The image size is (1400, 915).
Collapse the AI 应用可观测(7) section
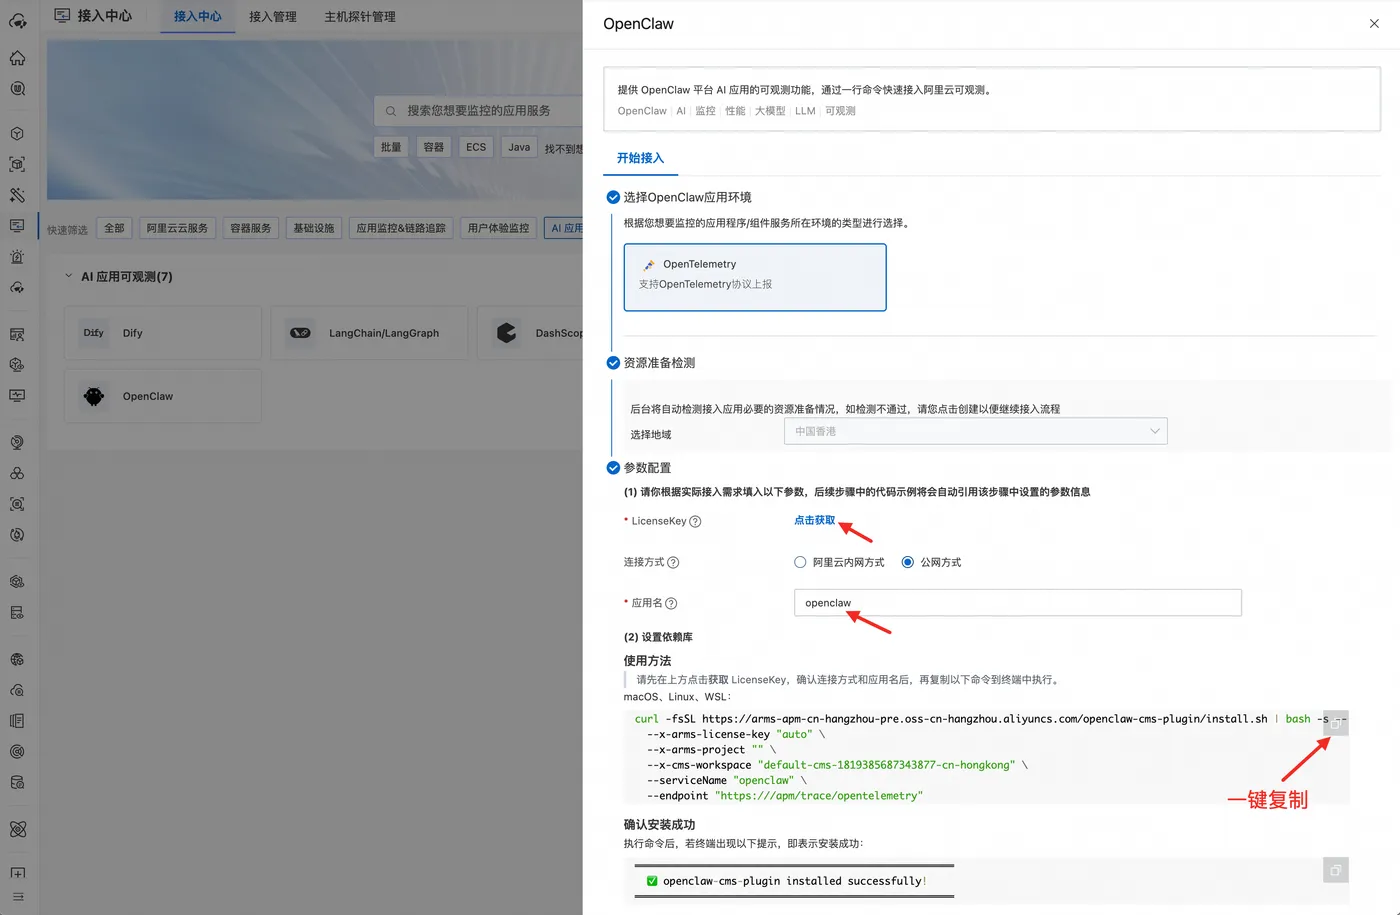click(69, 276)
